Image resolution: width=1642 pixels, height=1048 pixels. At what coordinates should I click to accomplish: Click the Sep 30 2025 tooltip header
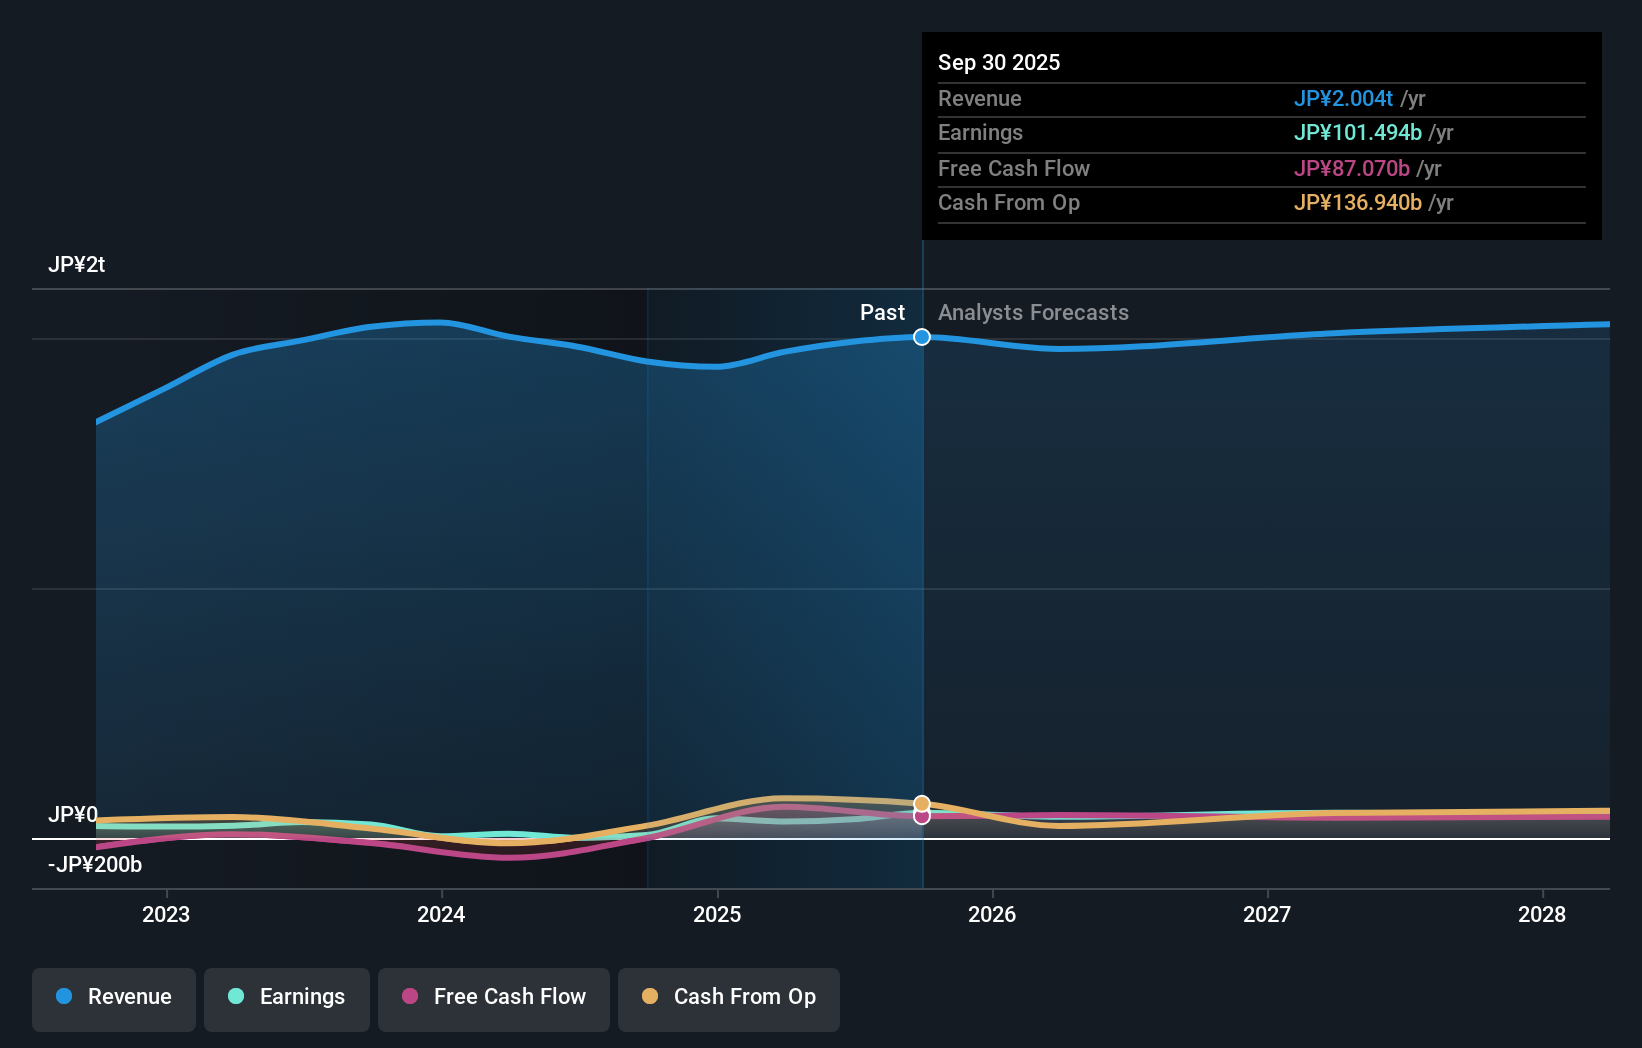click(998, 62)
